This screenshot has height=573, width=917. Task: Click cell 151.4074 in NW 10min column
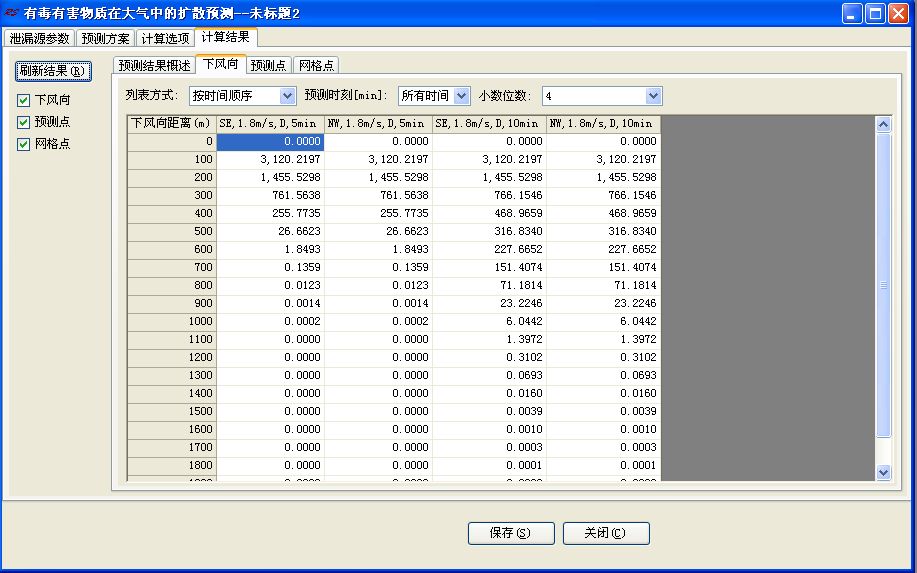click(604, 268)
